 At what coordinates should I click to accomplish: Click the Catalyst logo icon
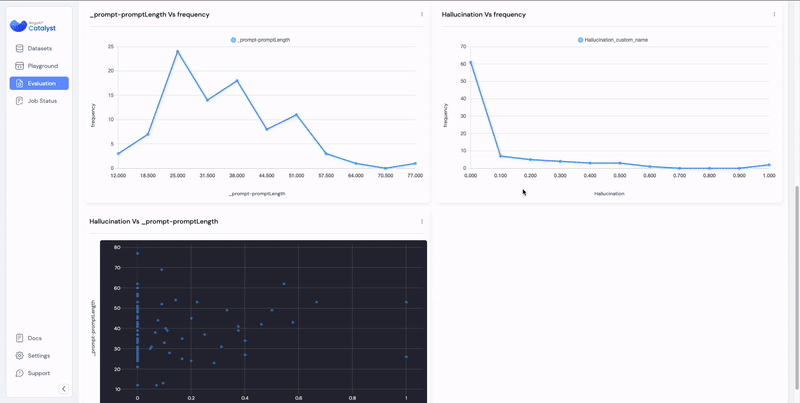[x=17, y=27]
